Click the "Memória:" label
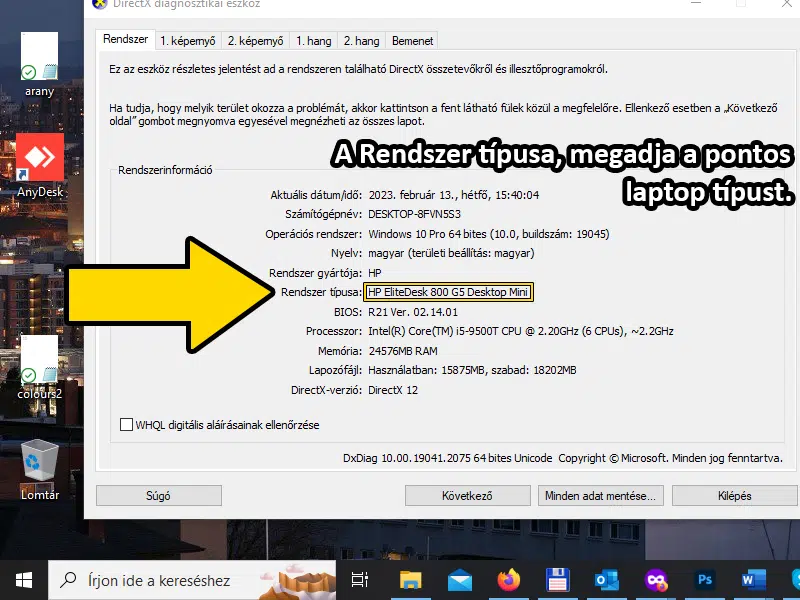The image size is (800, 600). pos(340,351)
